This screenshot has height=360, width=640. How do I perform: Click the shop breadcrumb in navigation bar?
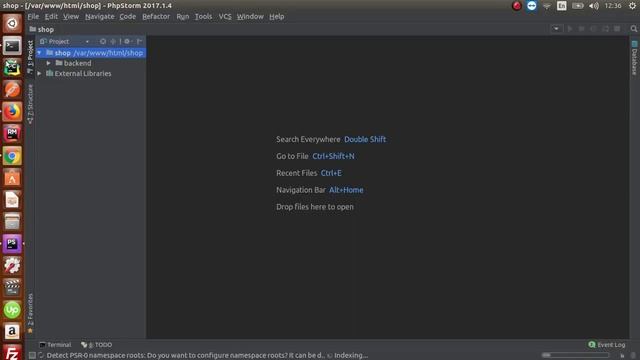(x=42, y=29)
